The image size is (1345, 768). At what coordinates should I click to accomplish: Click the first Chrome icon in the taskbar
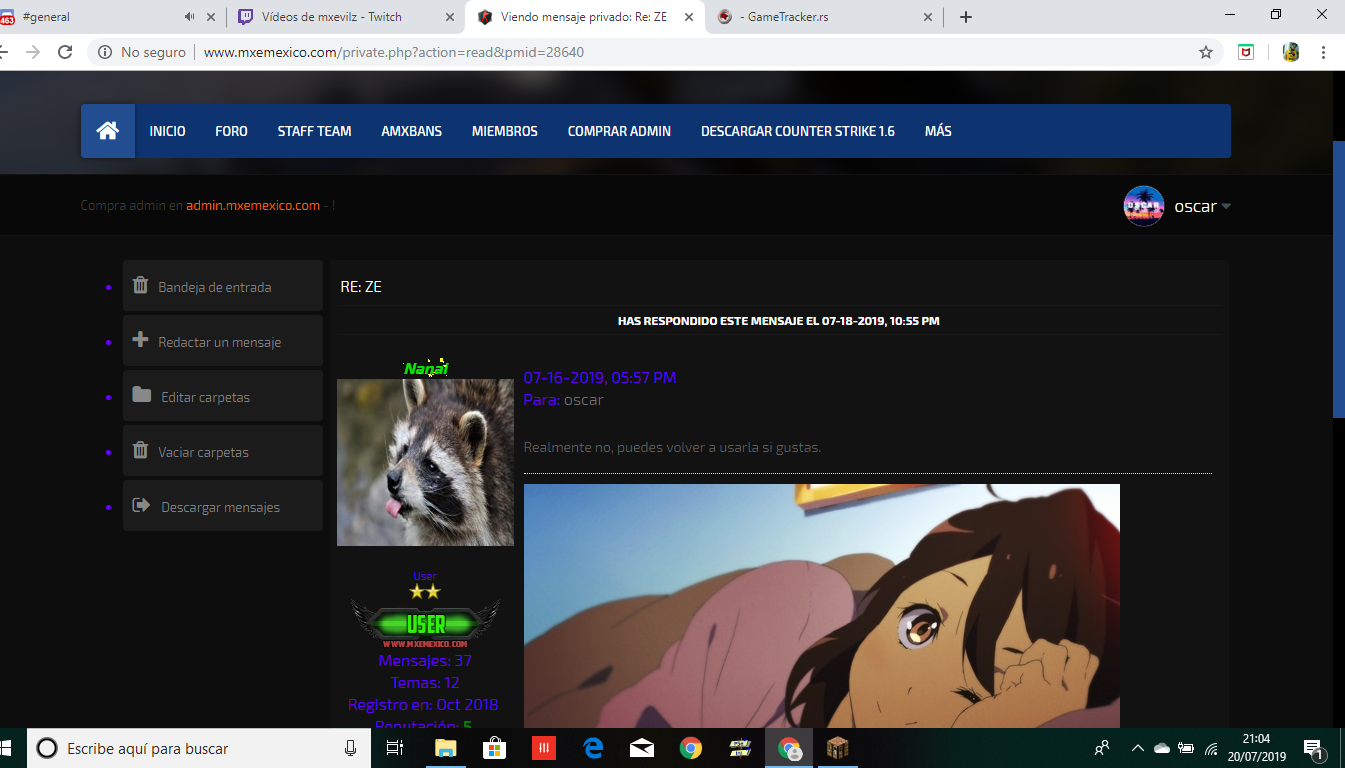[690, 748]
